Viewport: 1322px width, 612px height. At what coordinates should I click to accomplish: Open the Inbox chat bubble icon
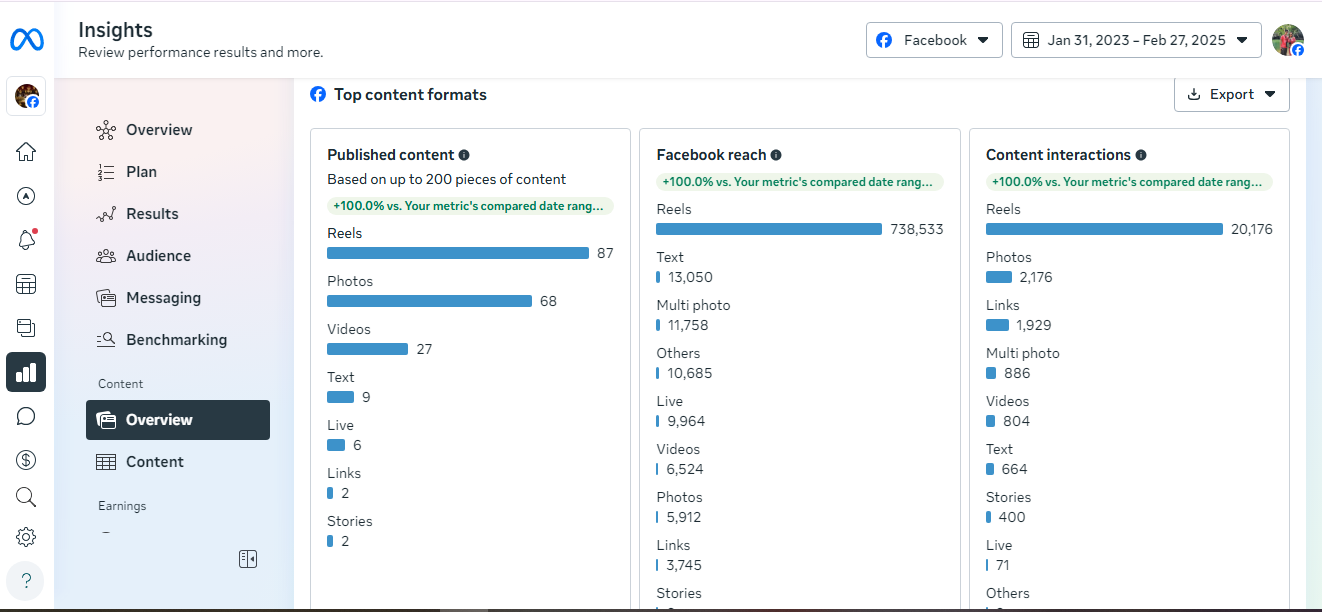click(x=26, y=416)
